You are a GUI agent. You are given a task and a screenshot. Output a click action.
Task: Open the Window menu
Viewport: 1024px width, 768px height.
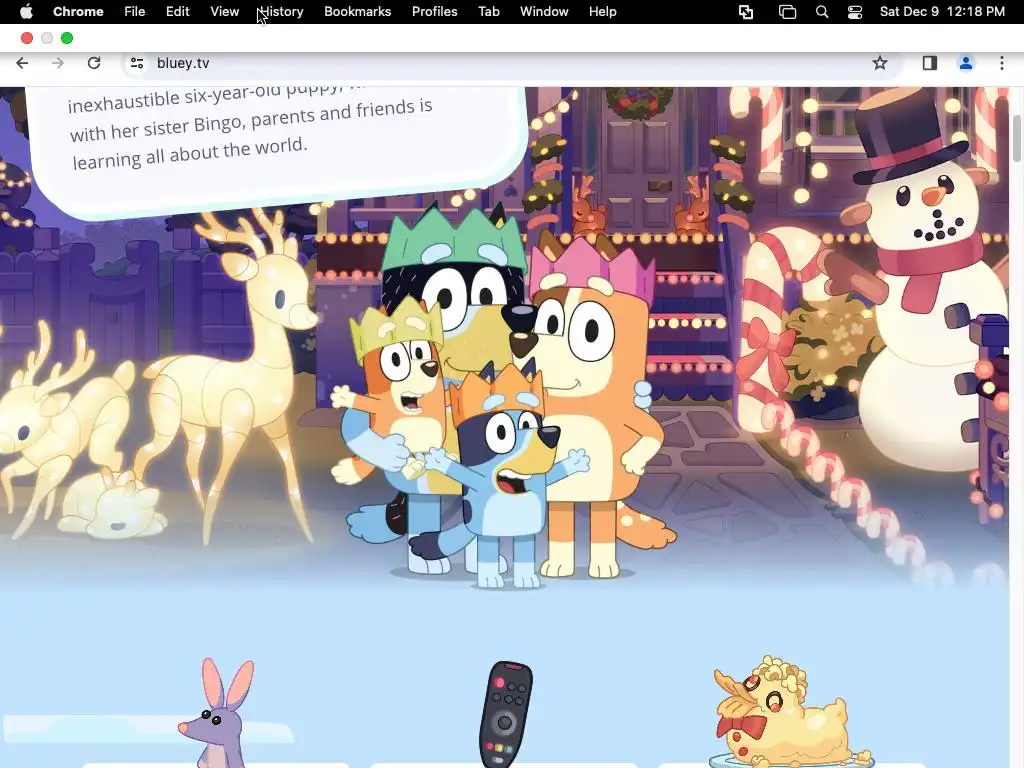(x=544, y=12)
